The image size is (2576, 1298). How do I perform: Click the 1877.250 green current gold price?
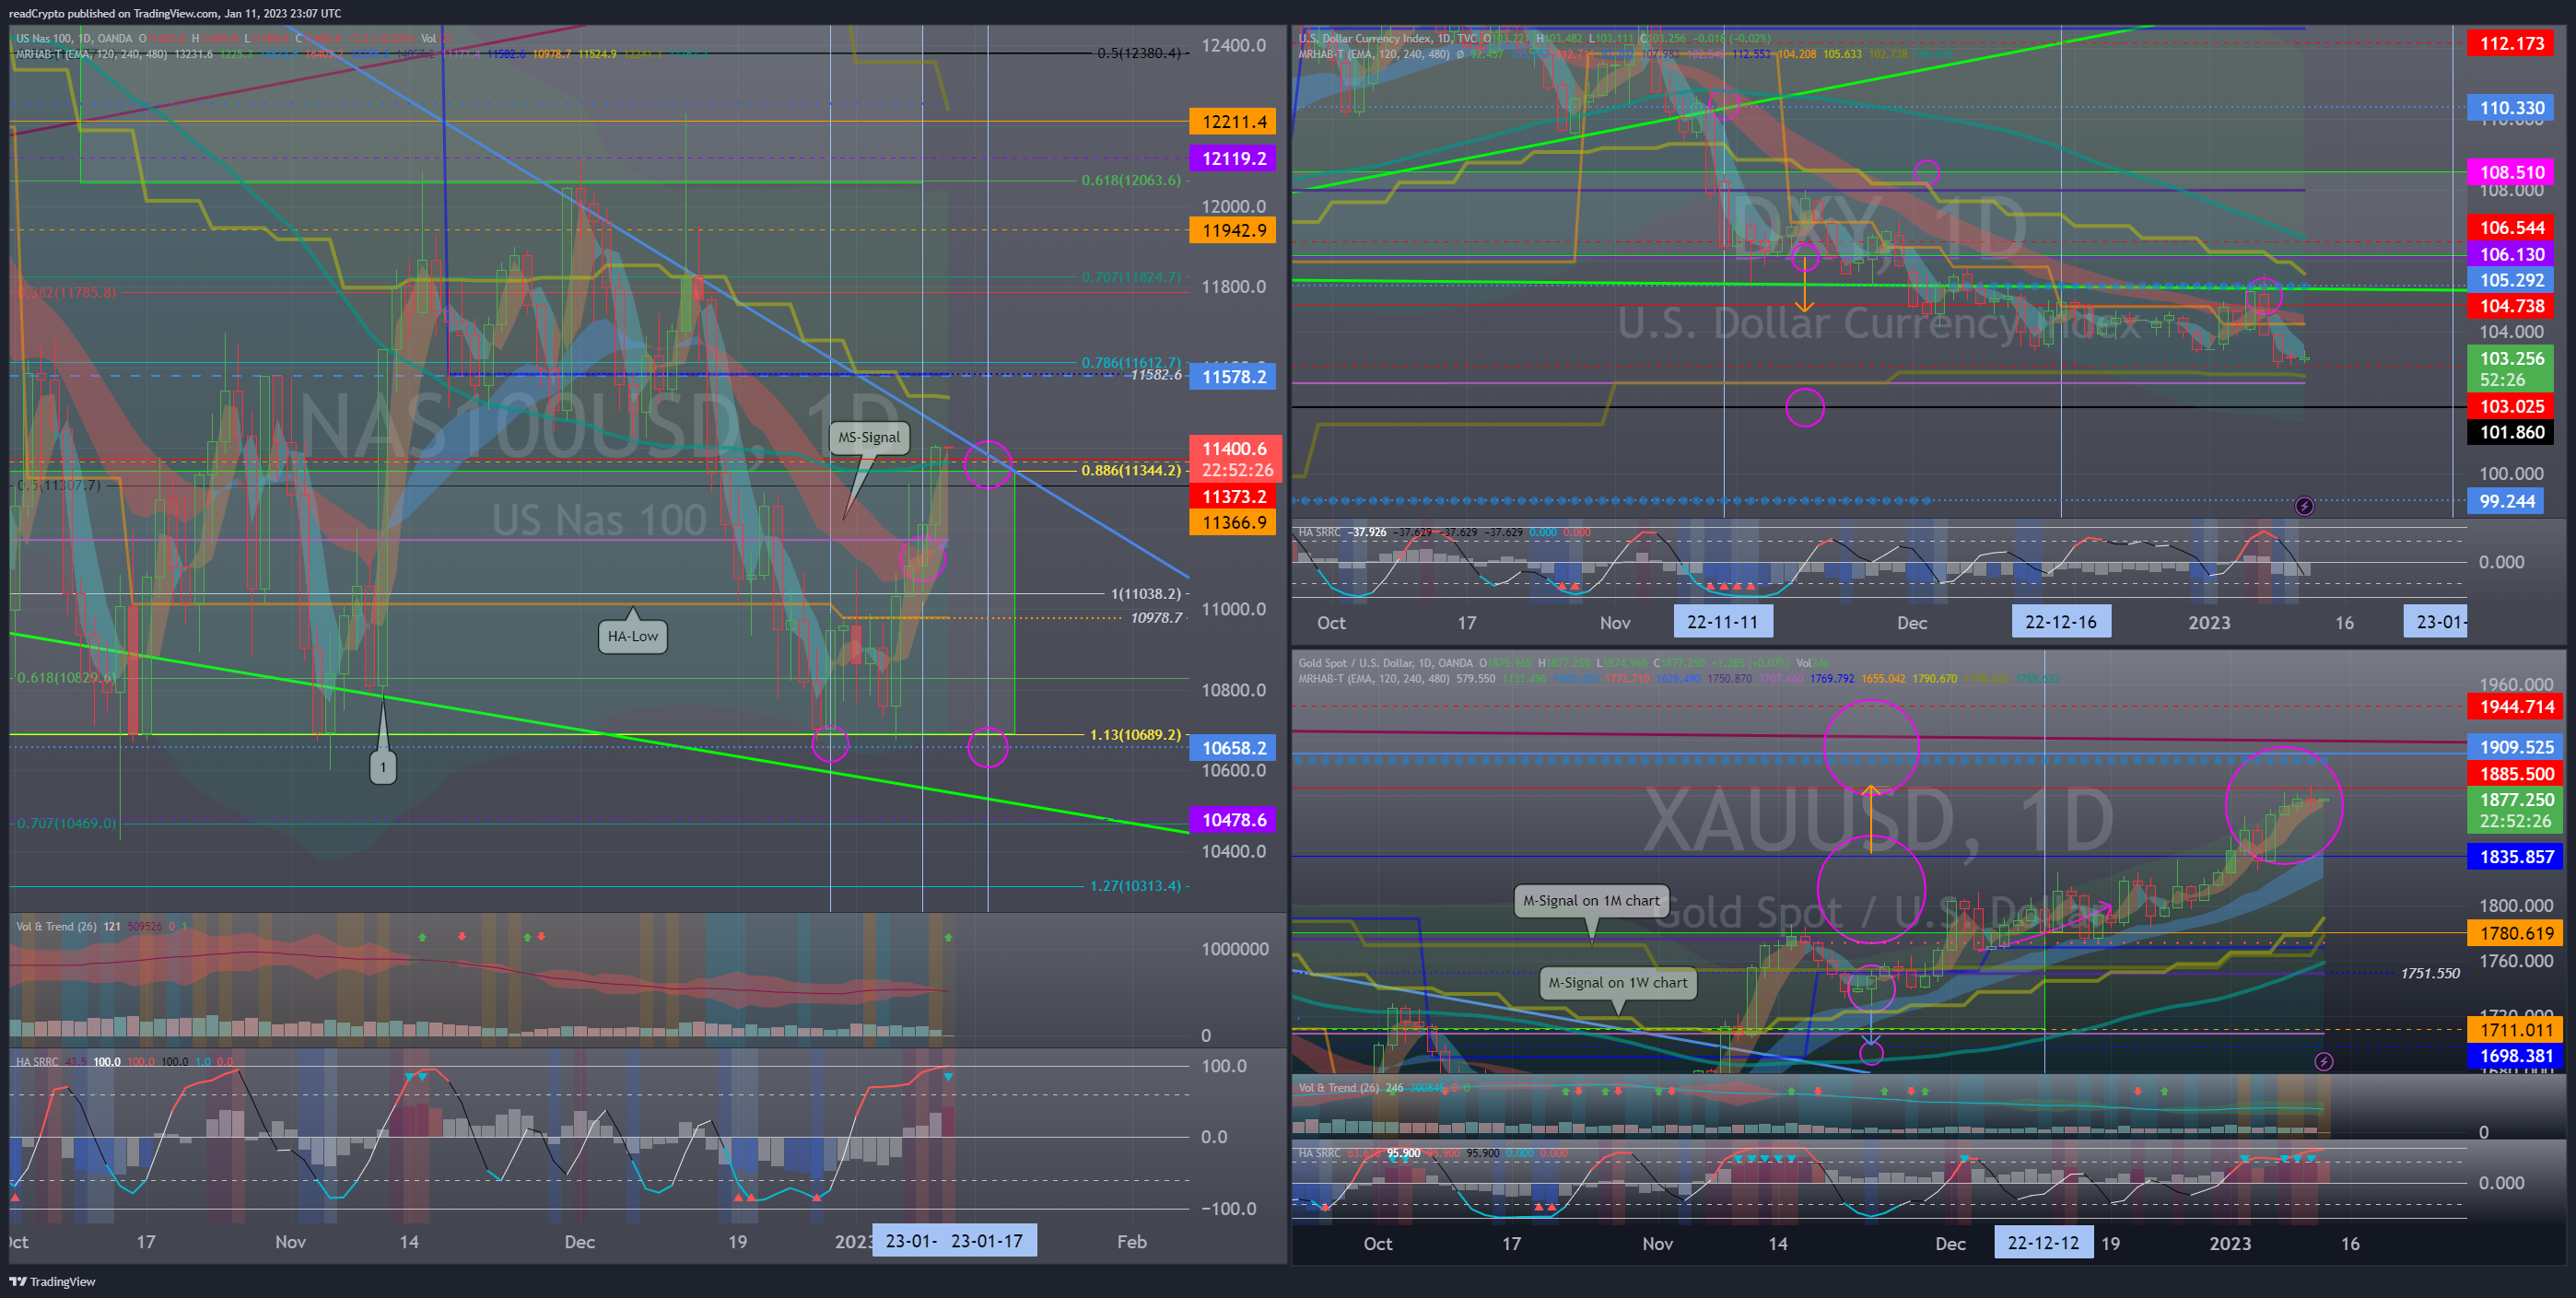click(x=2515, y=810)
